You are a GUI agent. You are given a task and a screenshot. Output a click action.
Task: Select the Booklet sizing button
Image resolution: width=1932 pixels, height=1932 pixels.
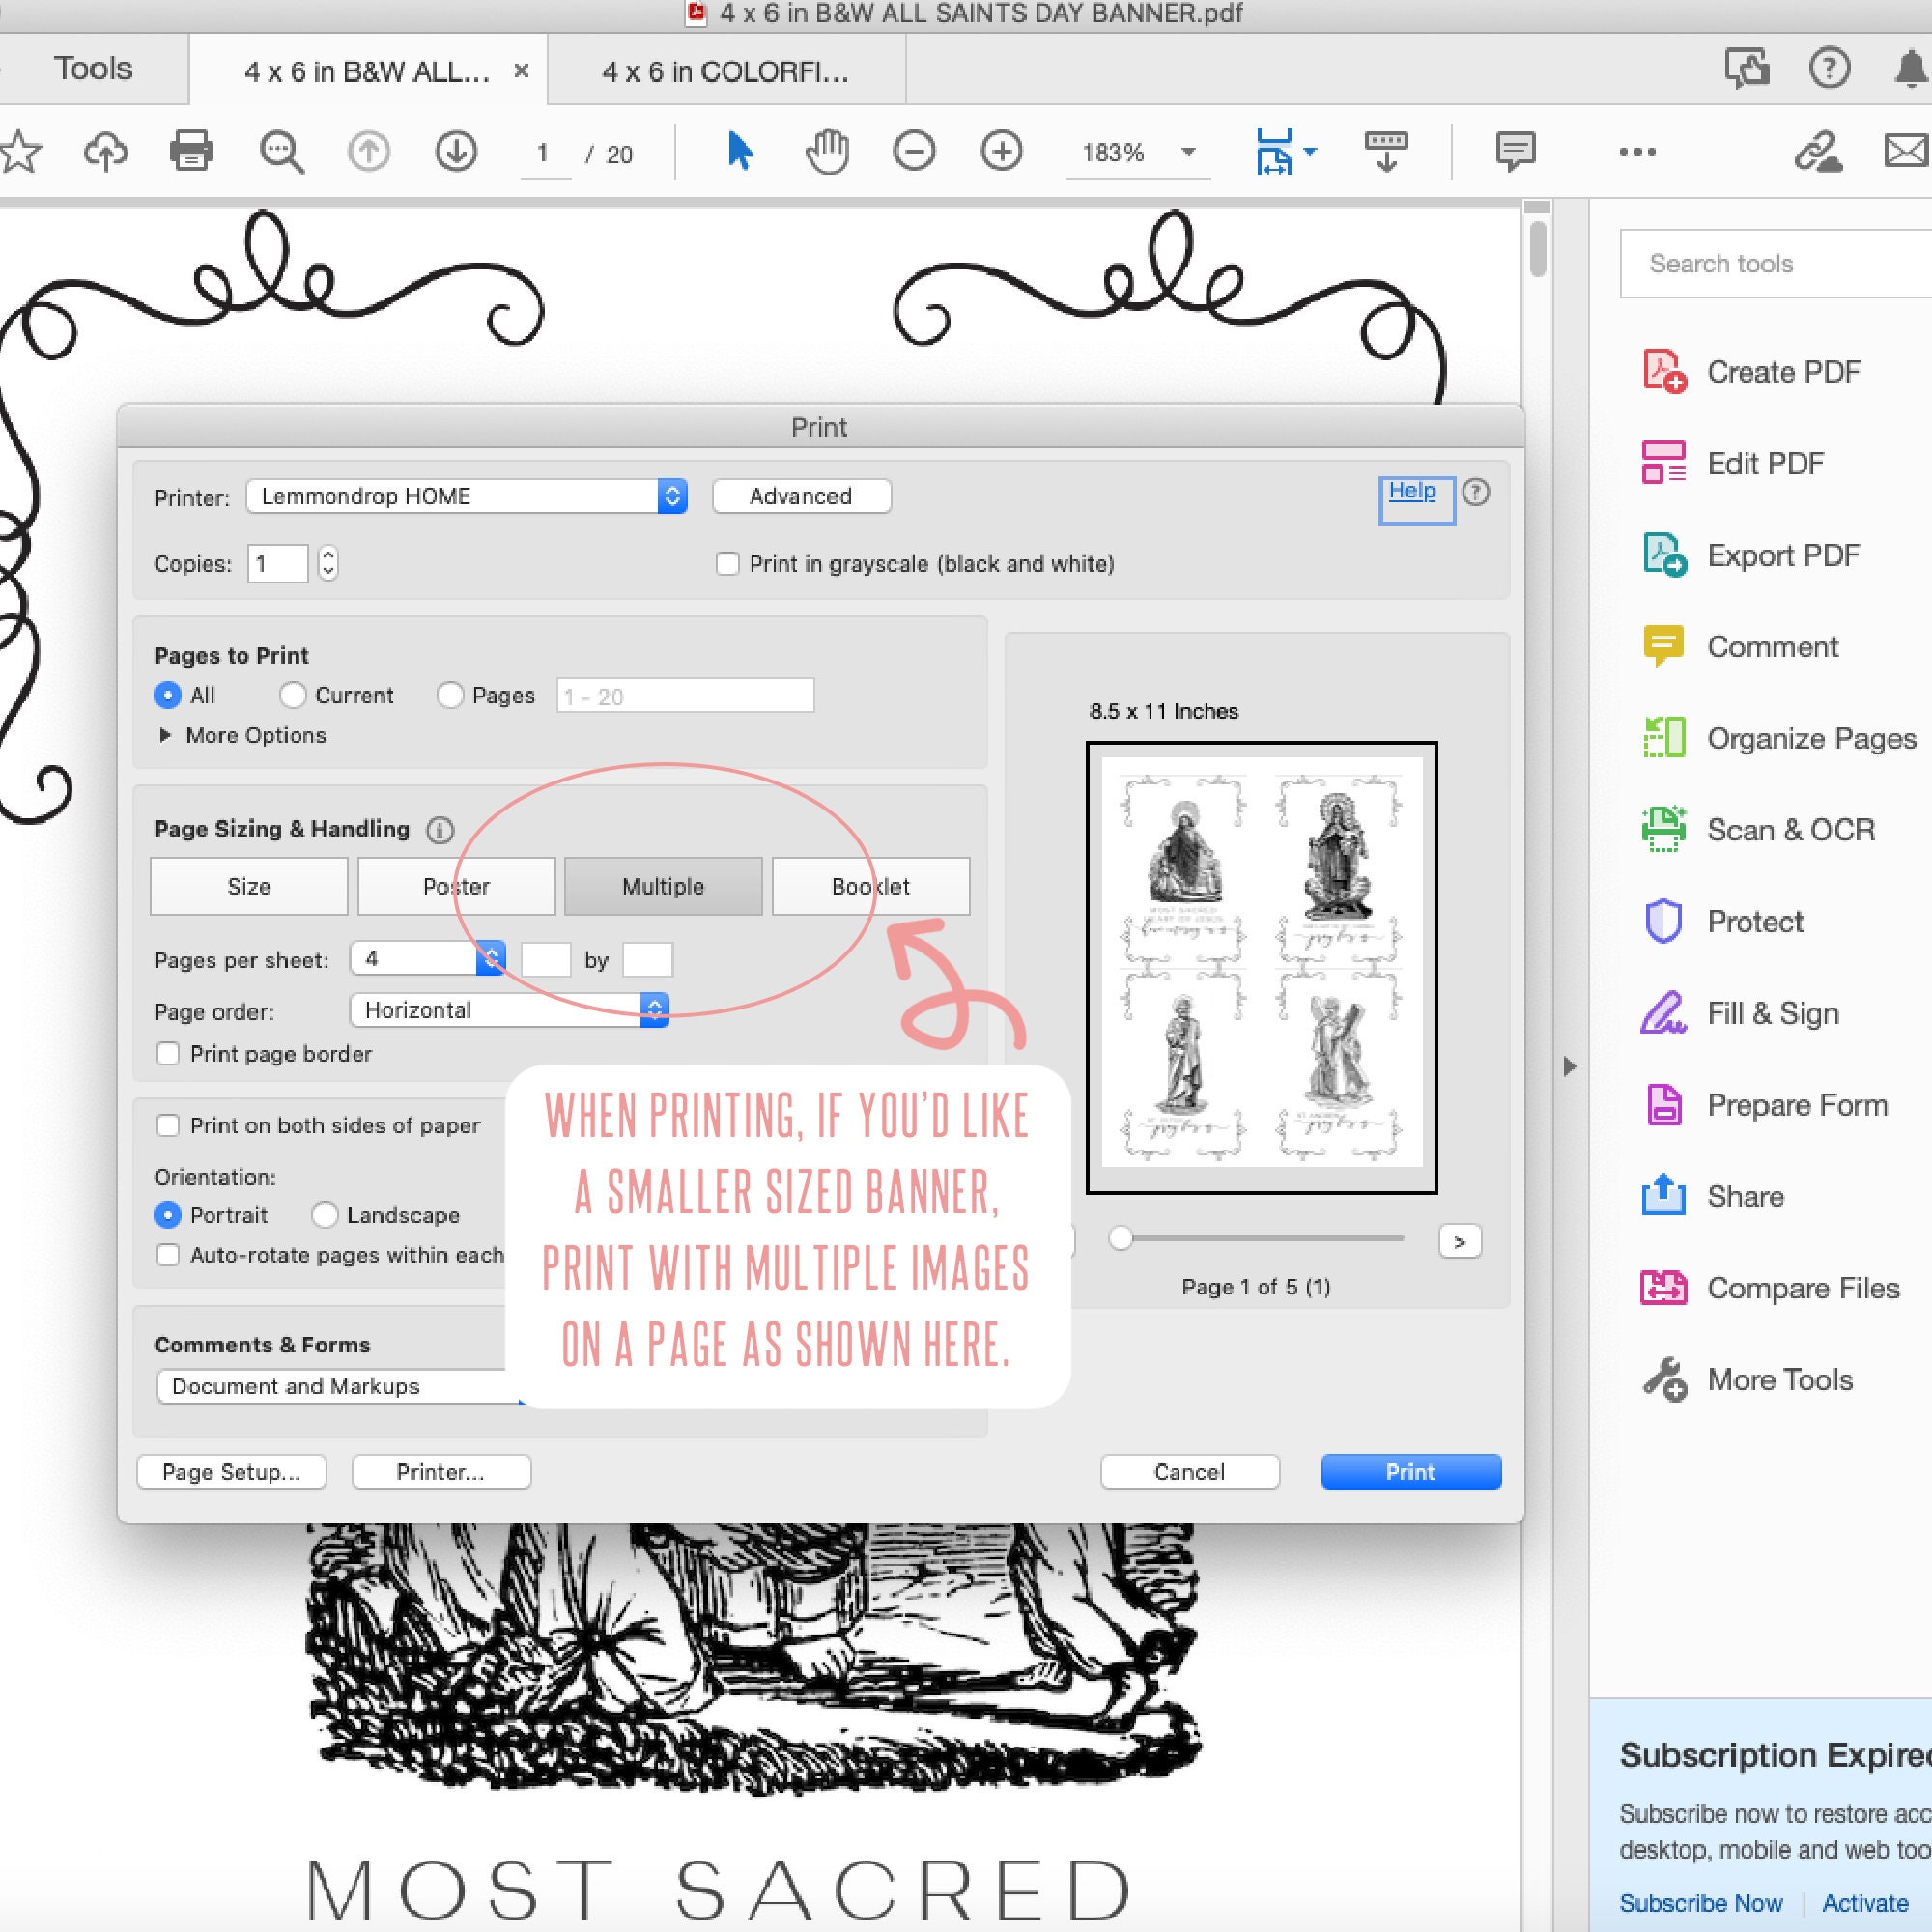click(871, 886)
